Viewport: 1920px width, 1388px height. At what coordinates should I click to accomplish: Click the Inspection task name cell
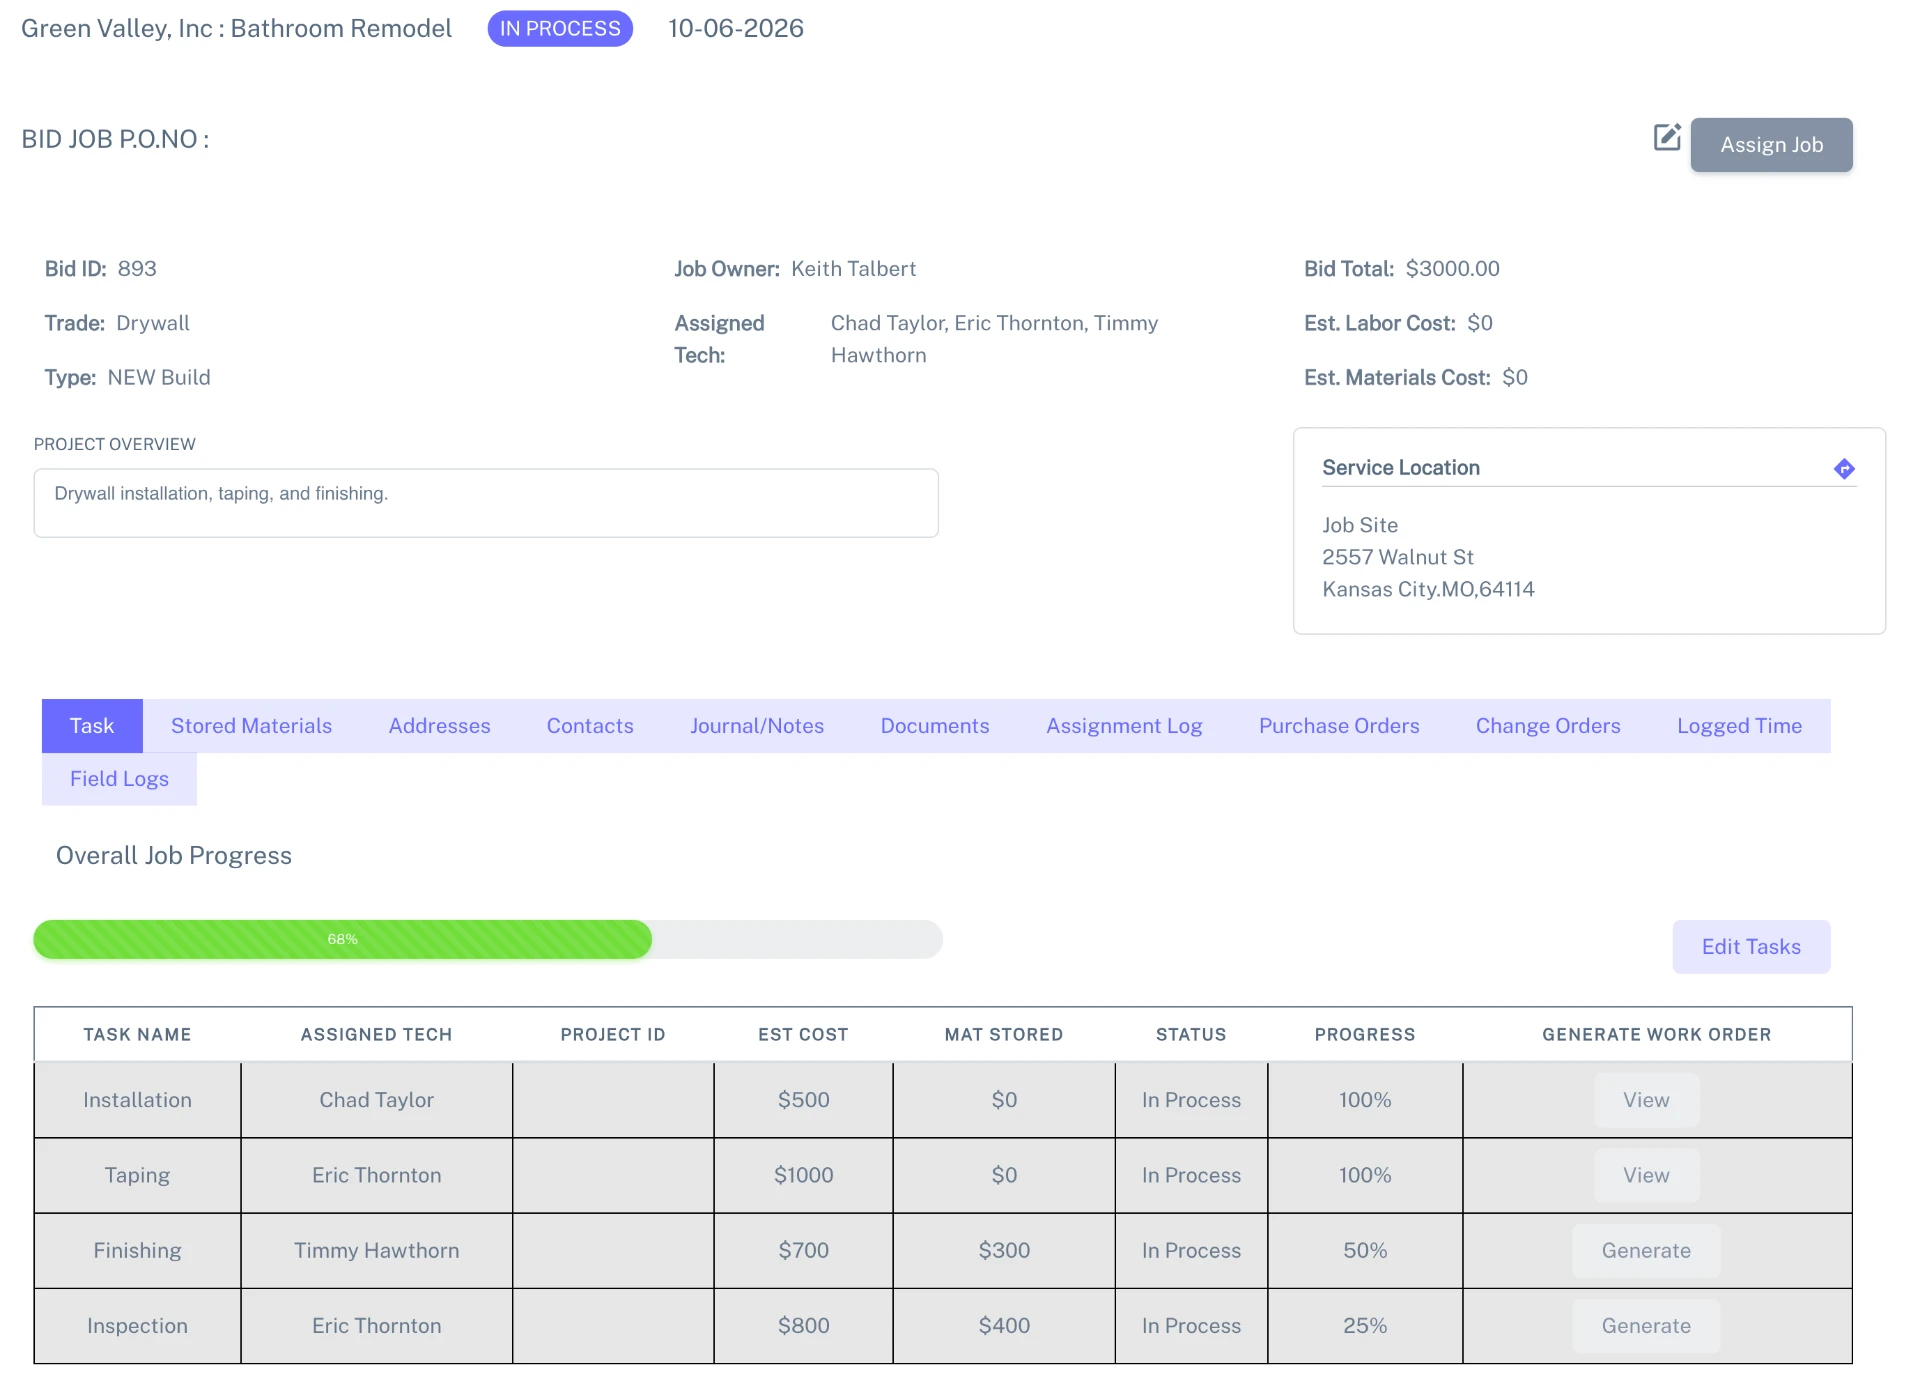tap(137, 1325)
